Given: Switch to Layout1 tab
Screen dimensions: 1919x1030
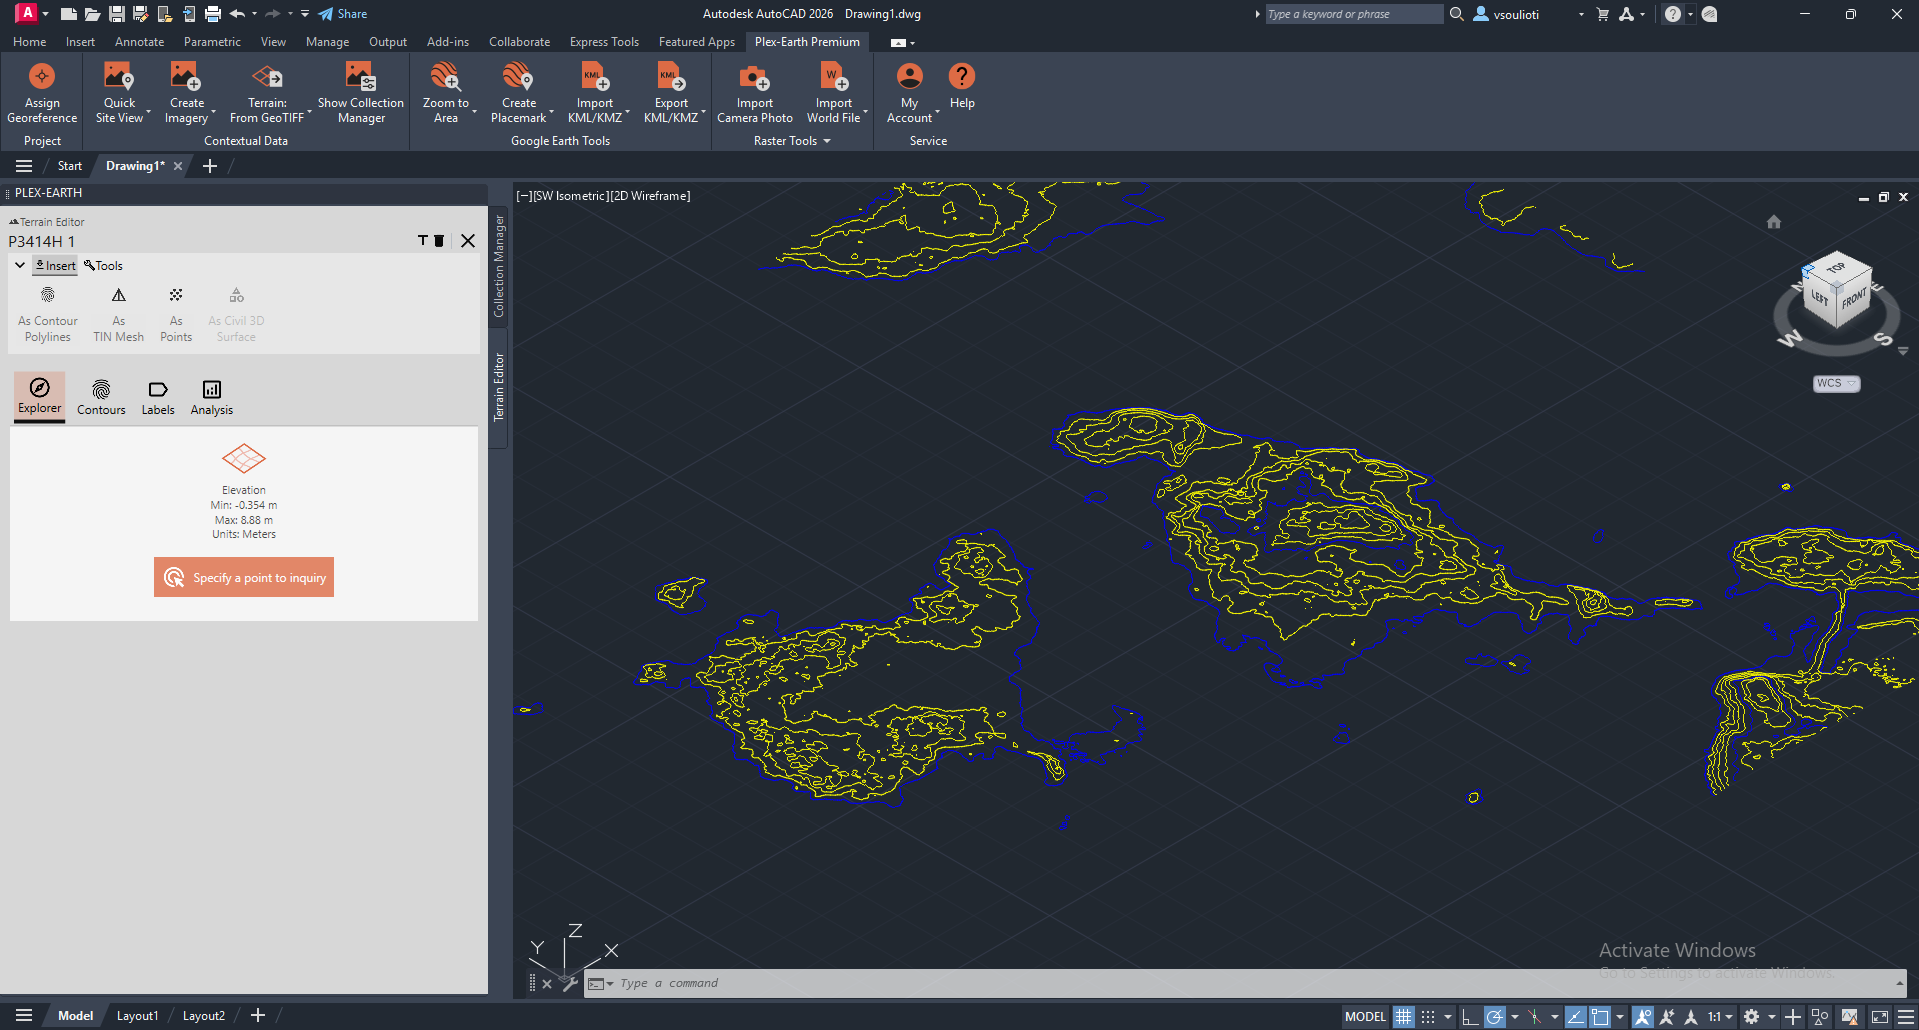Looking at the screenshot, I should click(x=137, y=1016).
